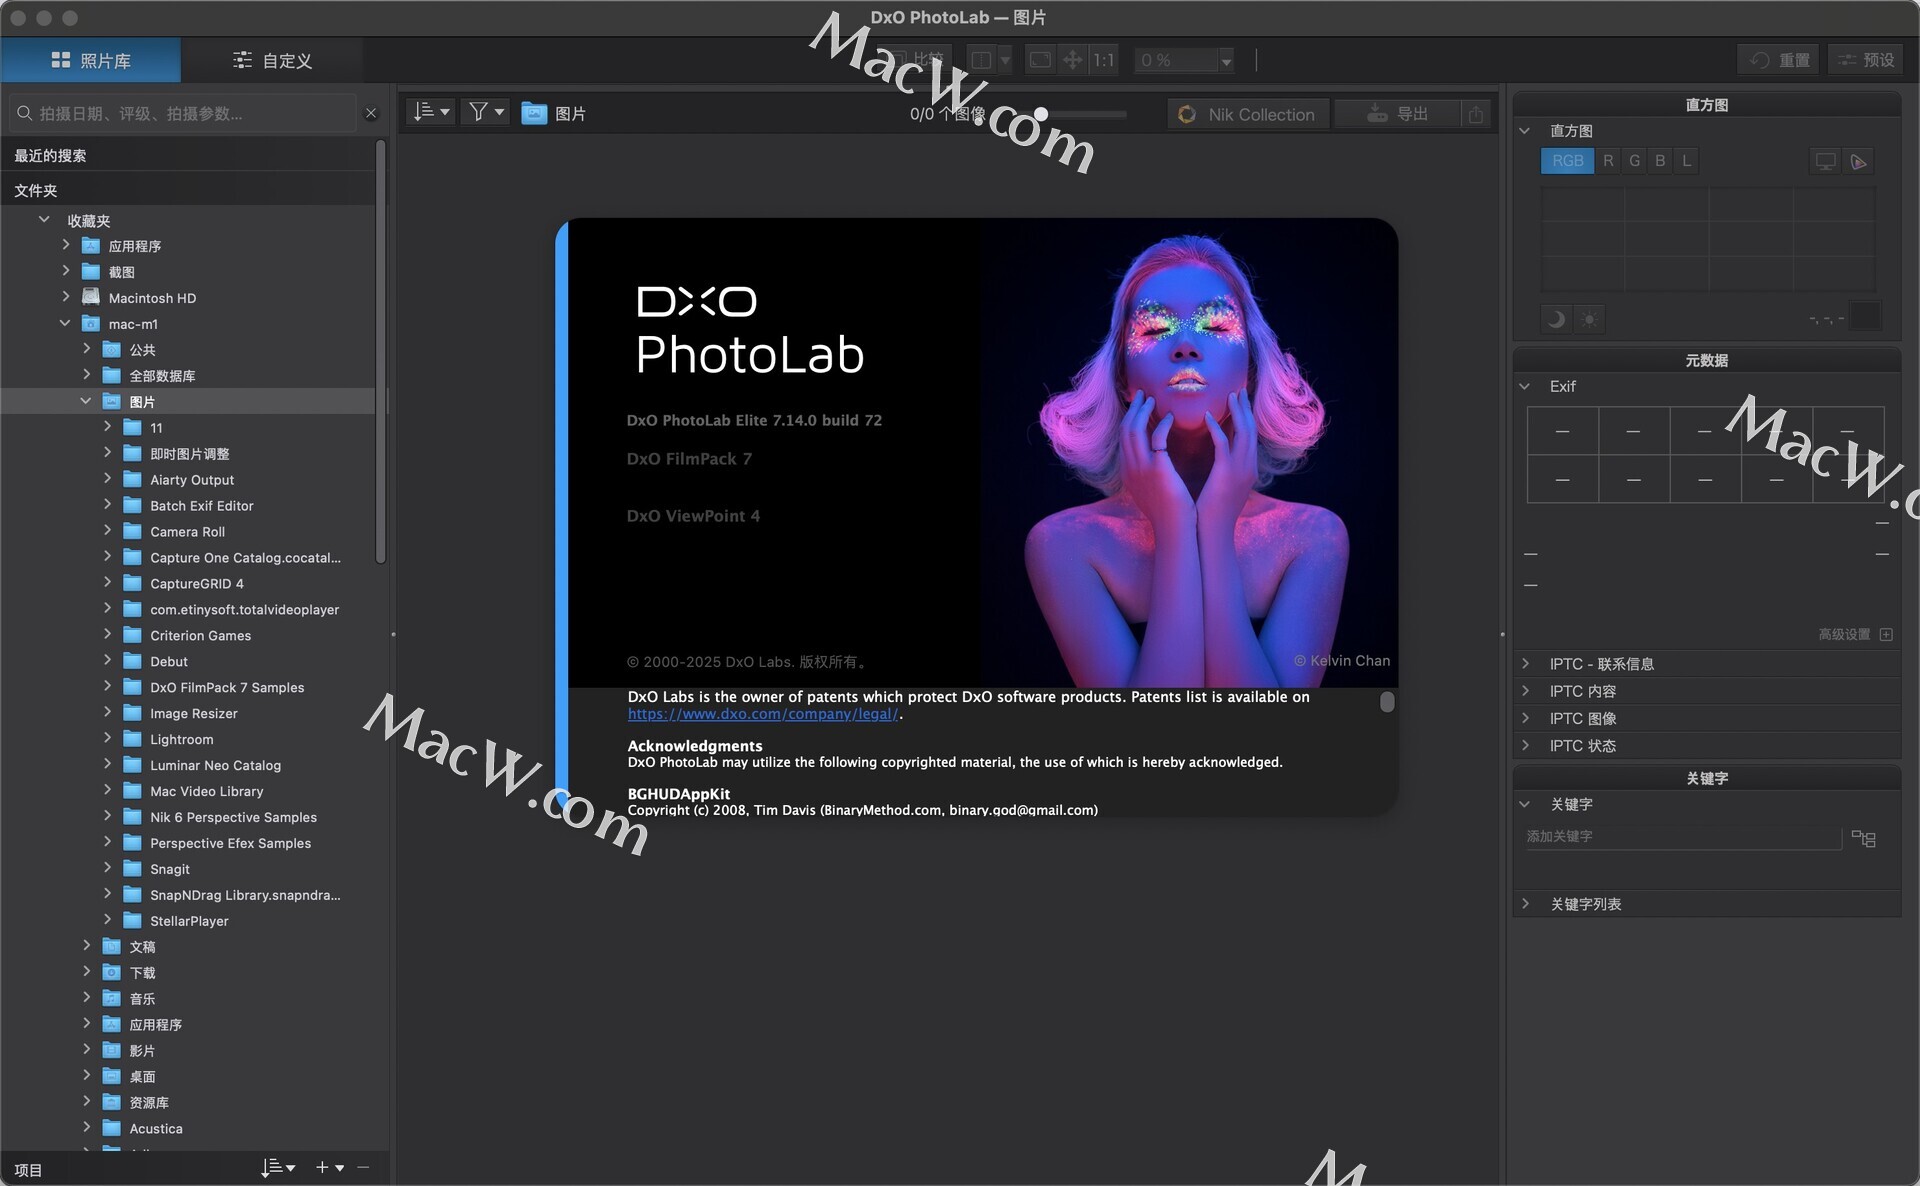Collapse the Exif section
This screenshot has width=1920, height=1186.
pyautogui.click(x=1525, y=386)
